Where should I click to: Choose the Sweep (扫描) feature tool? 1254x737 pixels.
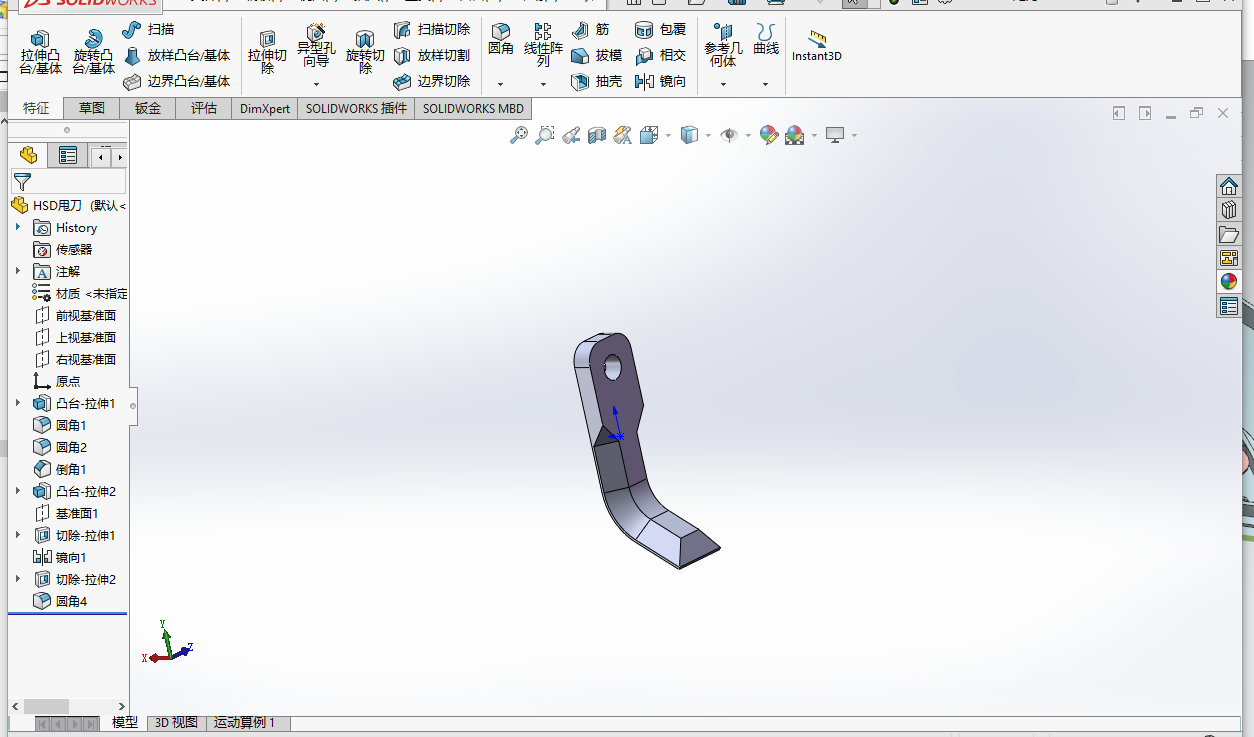pos(148,30)
